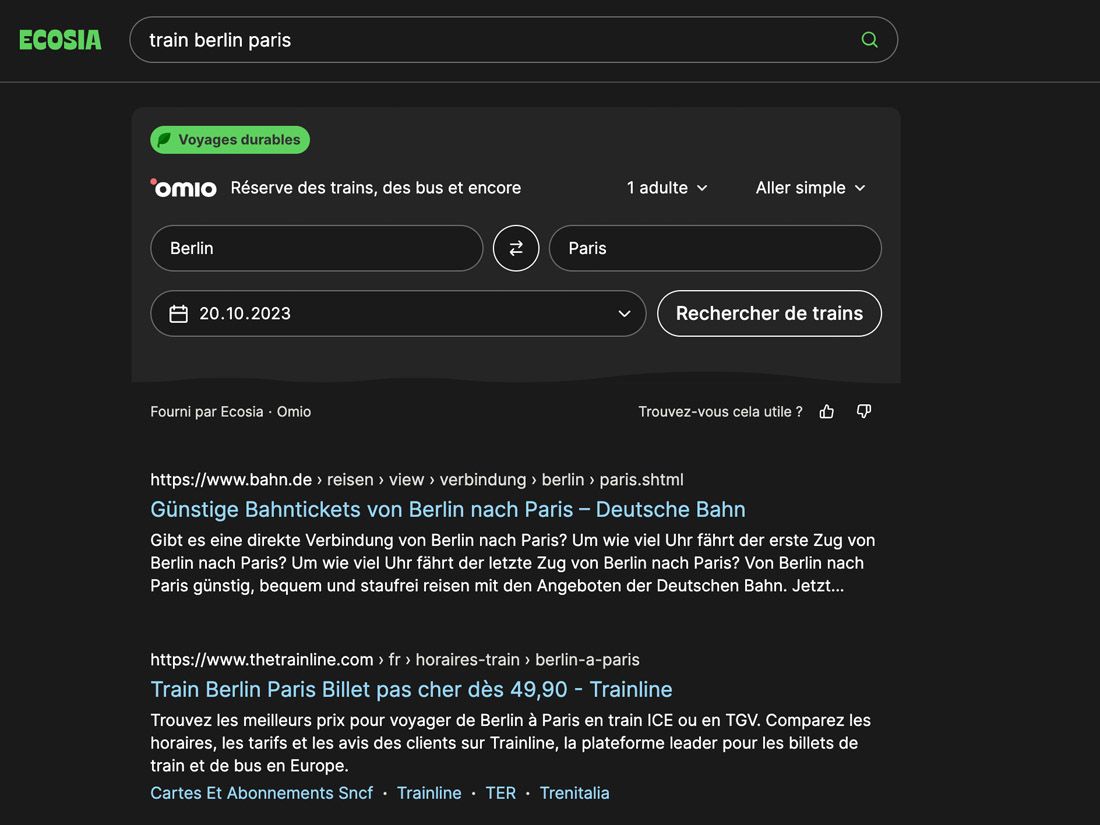1100x825 pixels.
Task: Click the Trainline result description snippet
Action: (x=511, y=743)
